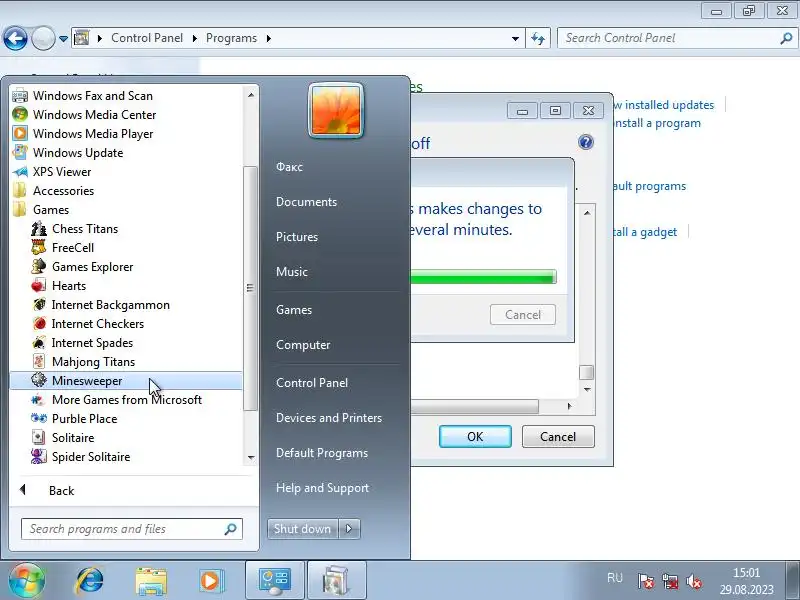
Task: Open Games from Start menu right pane
Action: pyautogui.click(x=293, y=310)
